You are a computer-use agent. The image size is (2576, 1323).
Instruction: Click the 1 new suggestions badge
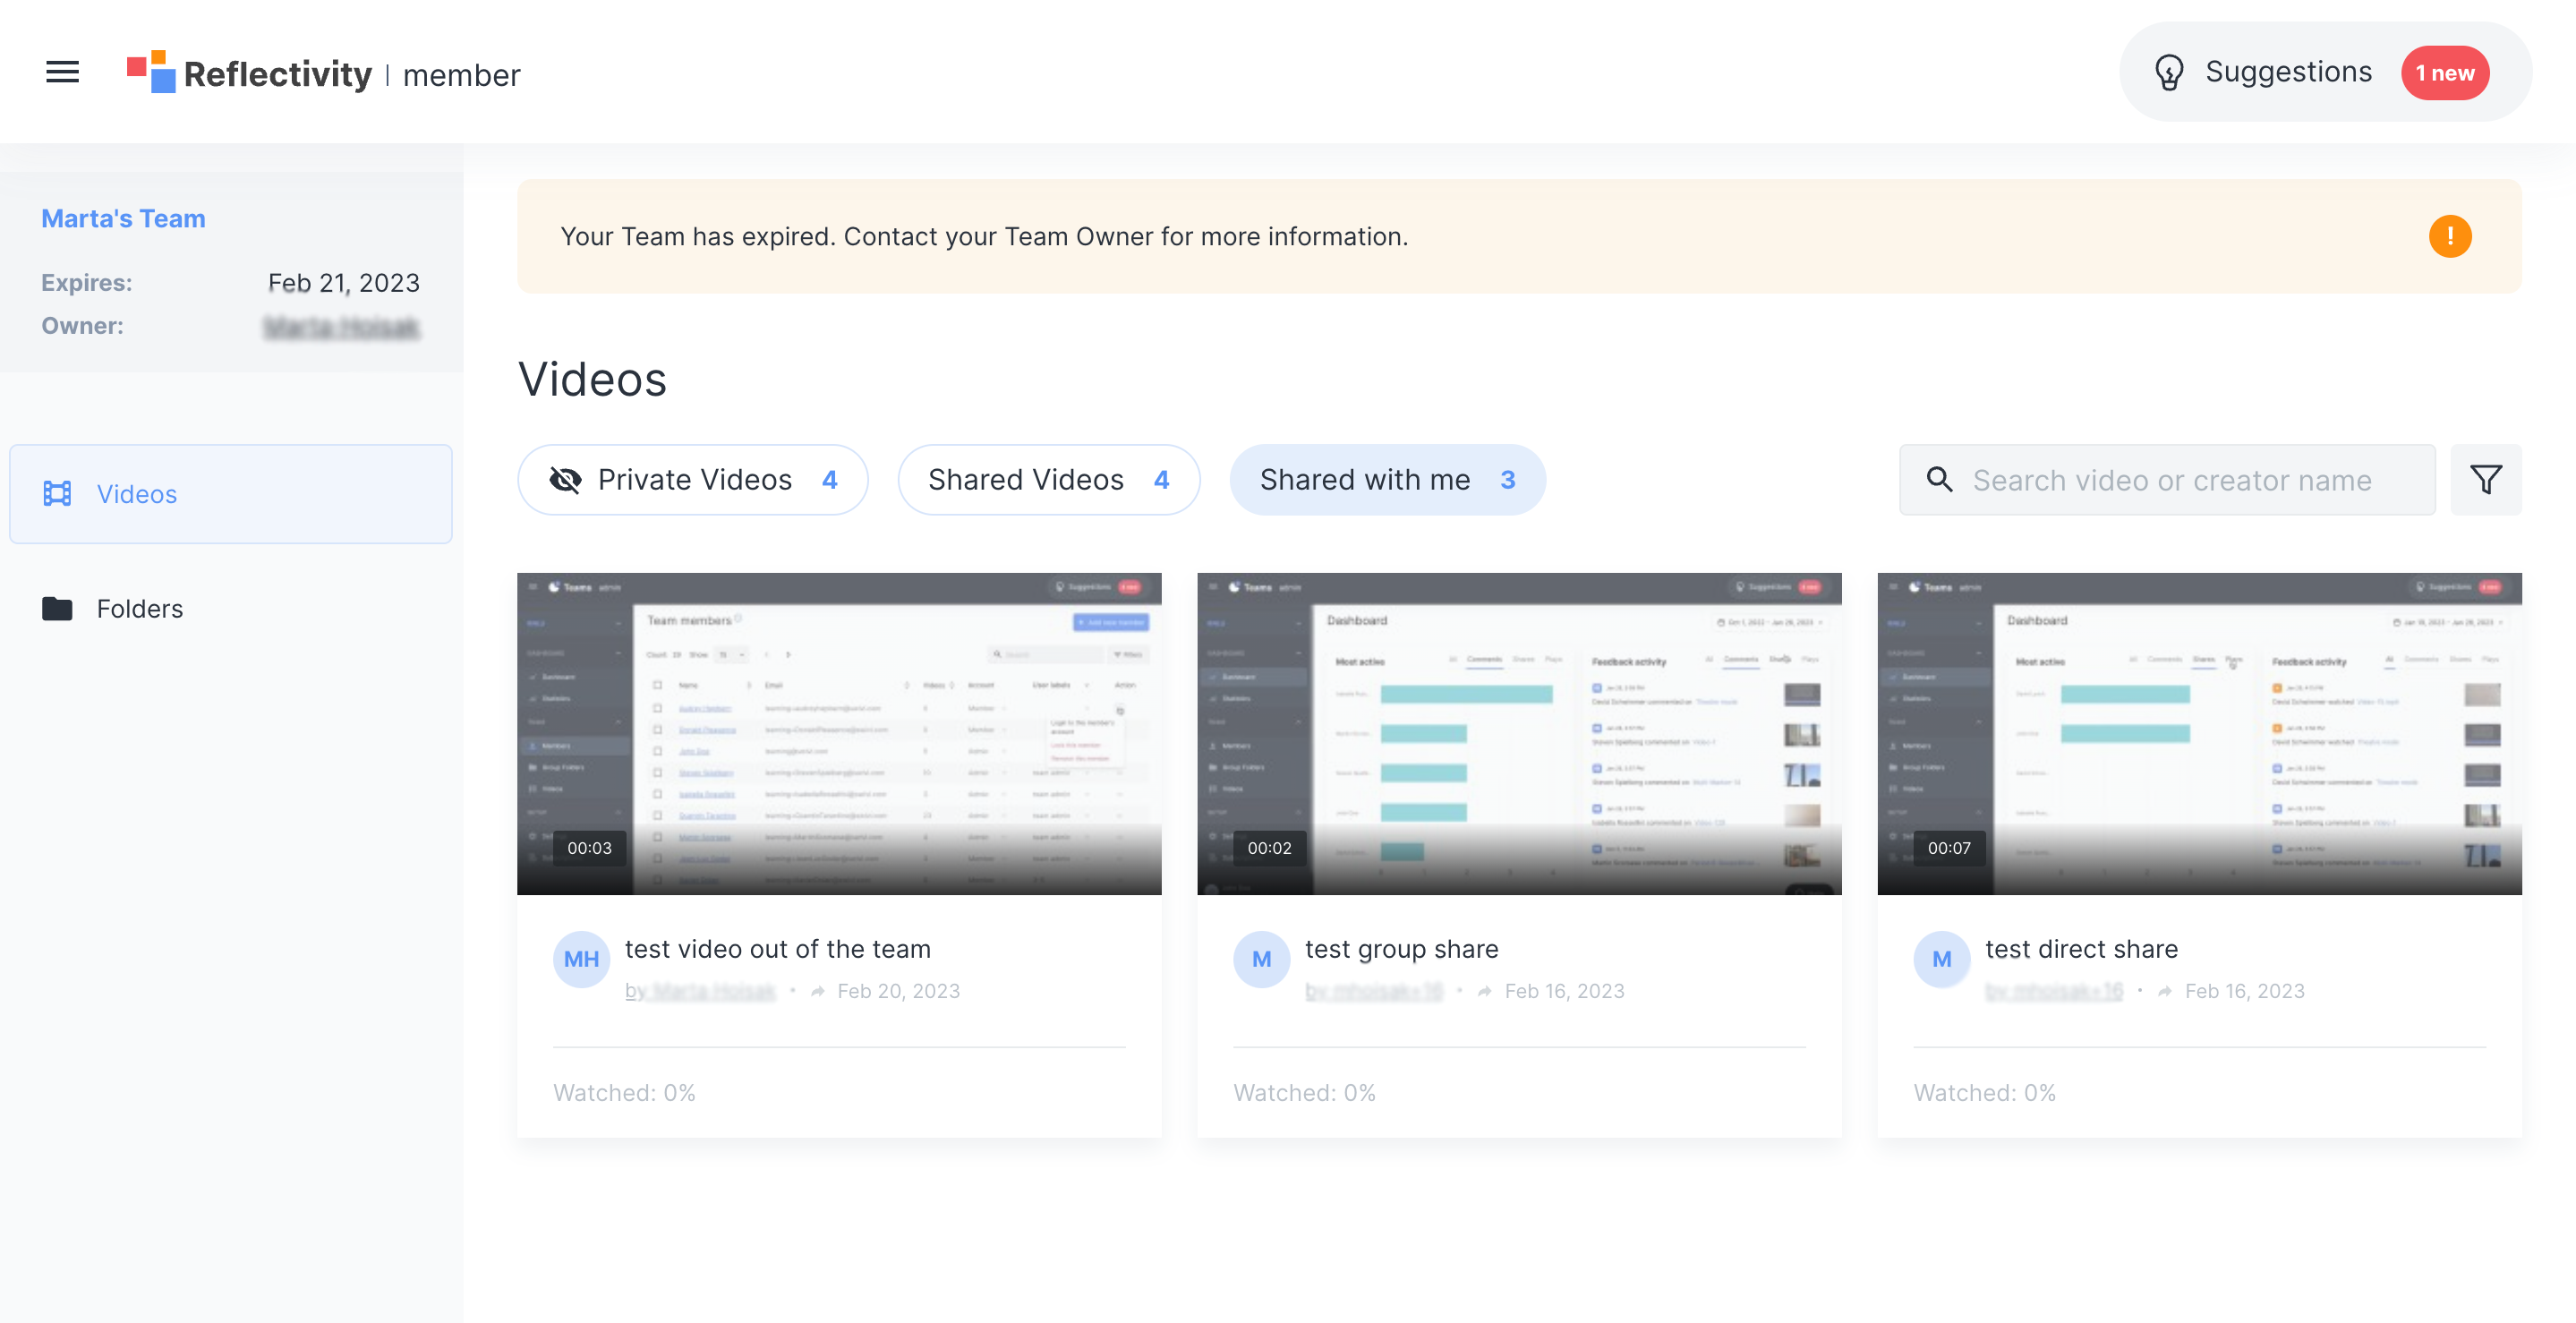tap(2444, 73)
